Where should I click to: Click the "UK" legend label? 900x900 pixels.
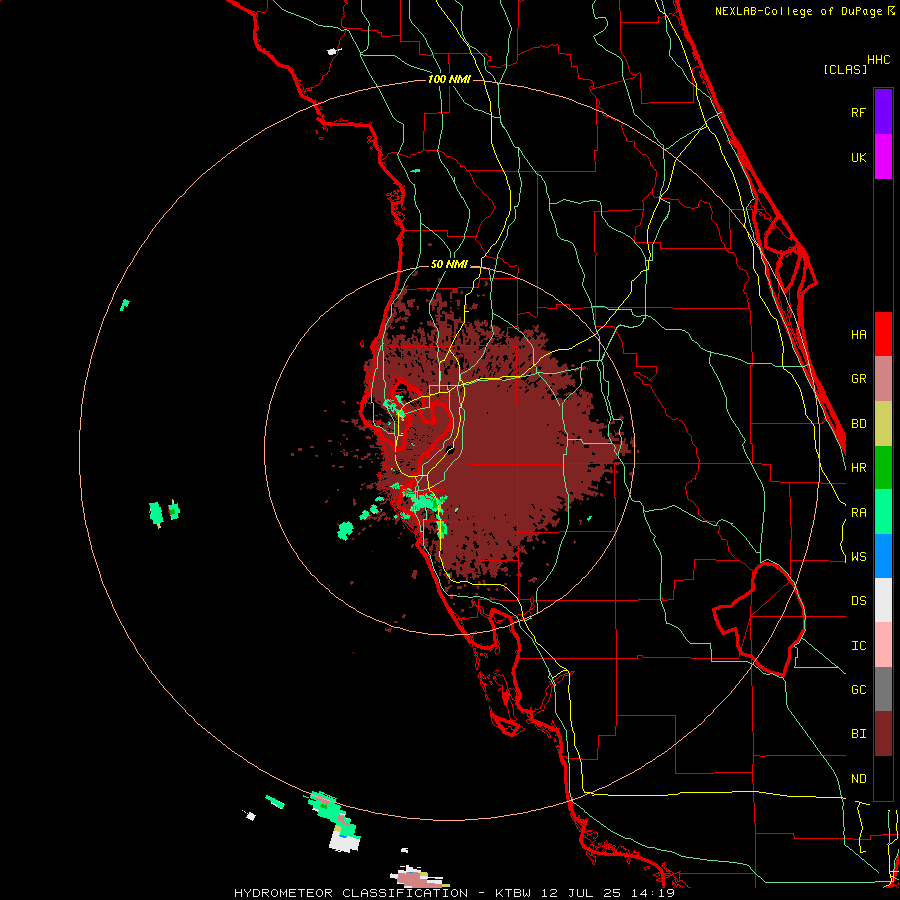tap(858, 157)
